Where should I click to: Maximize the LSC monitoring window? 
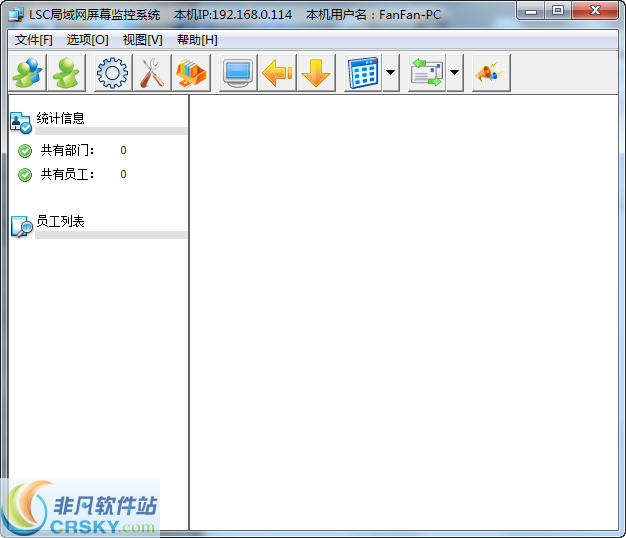click(558, 11)
